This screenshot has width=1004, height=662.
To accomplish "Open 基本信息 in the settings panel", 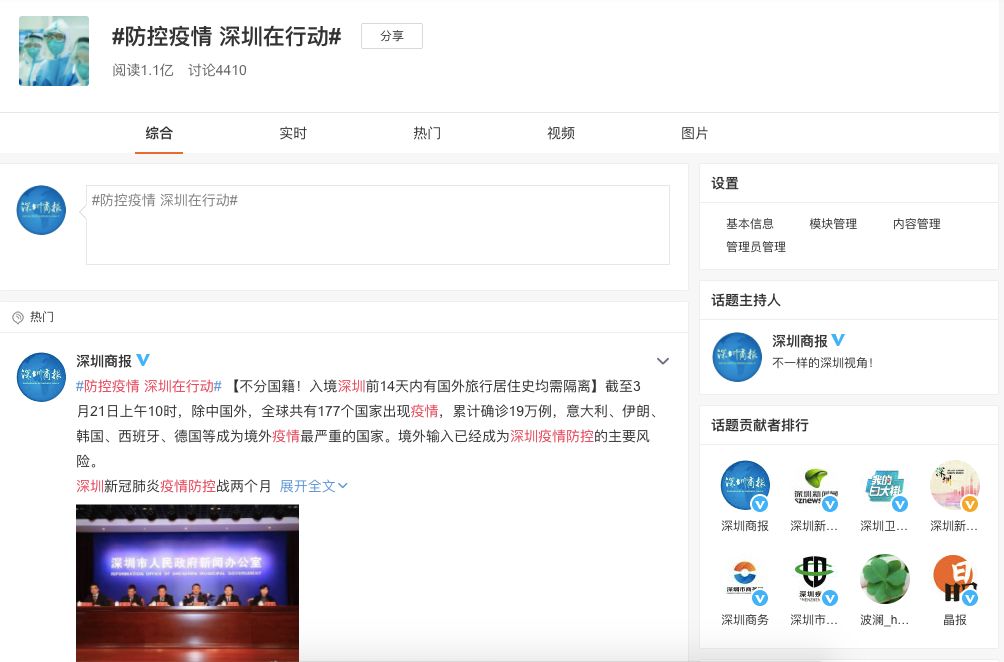I will pyautogui.click(x=750, y=224).
